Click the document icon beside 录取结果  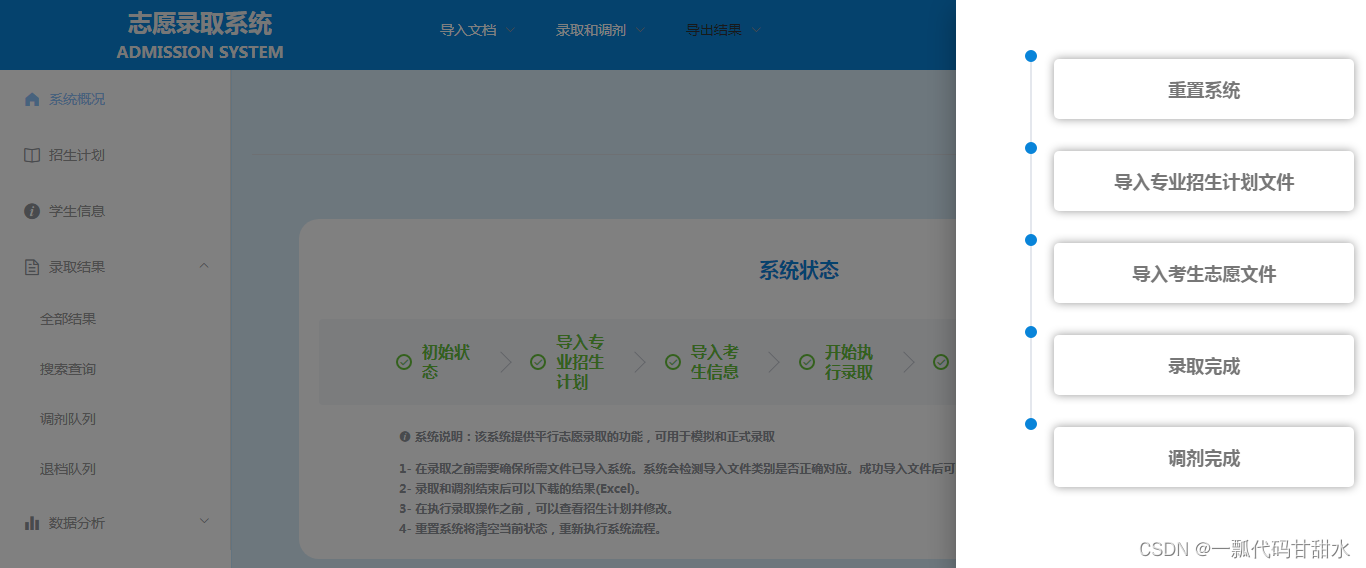32,267
